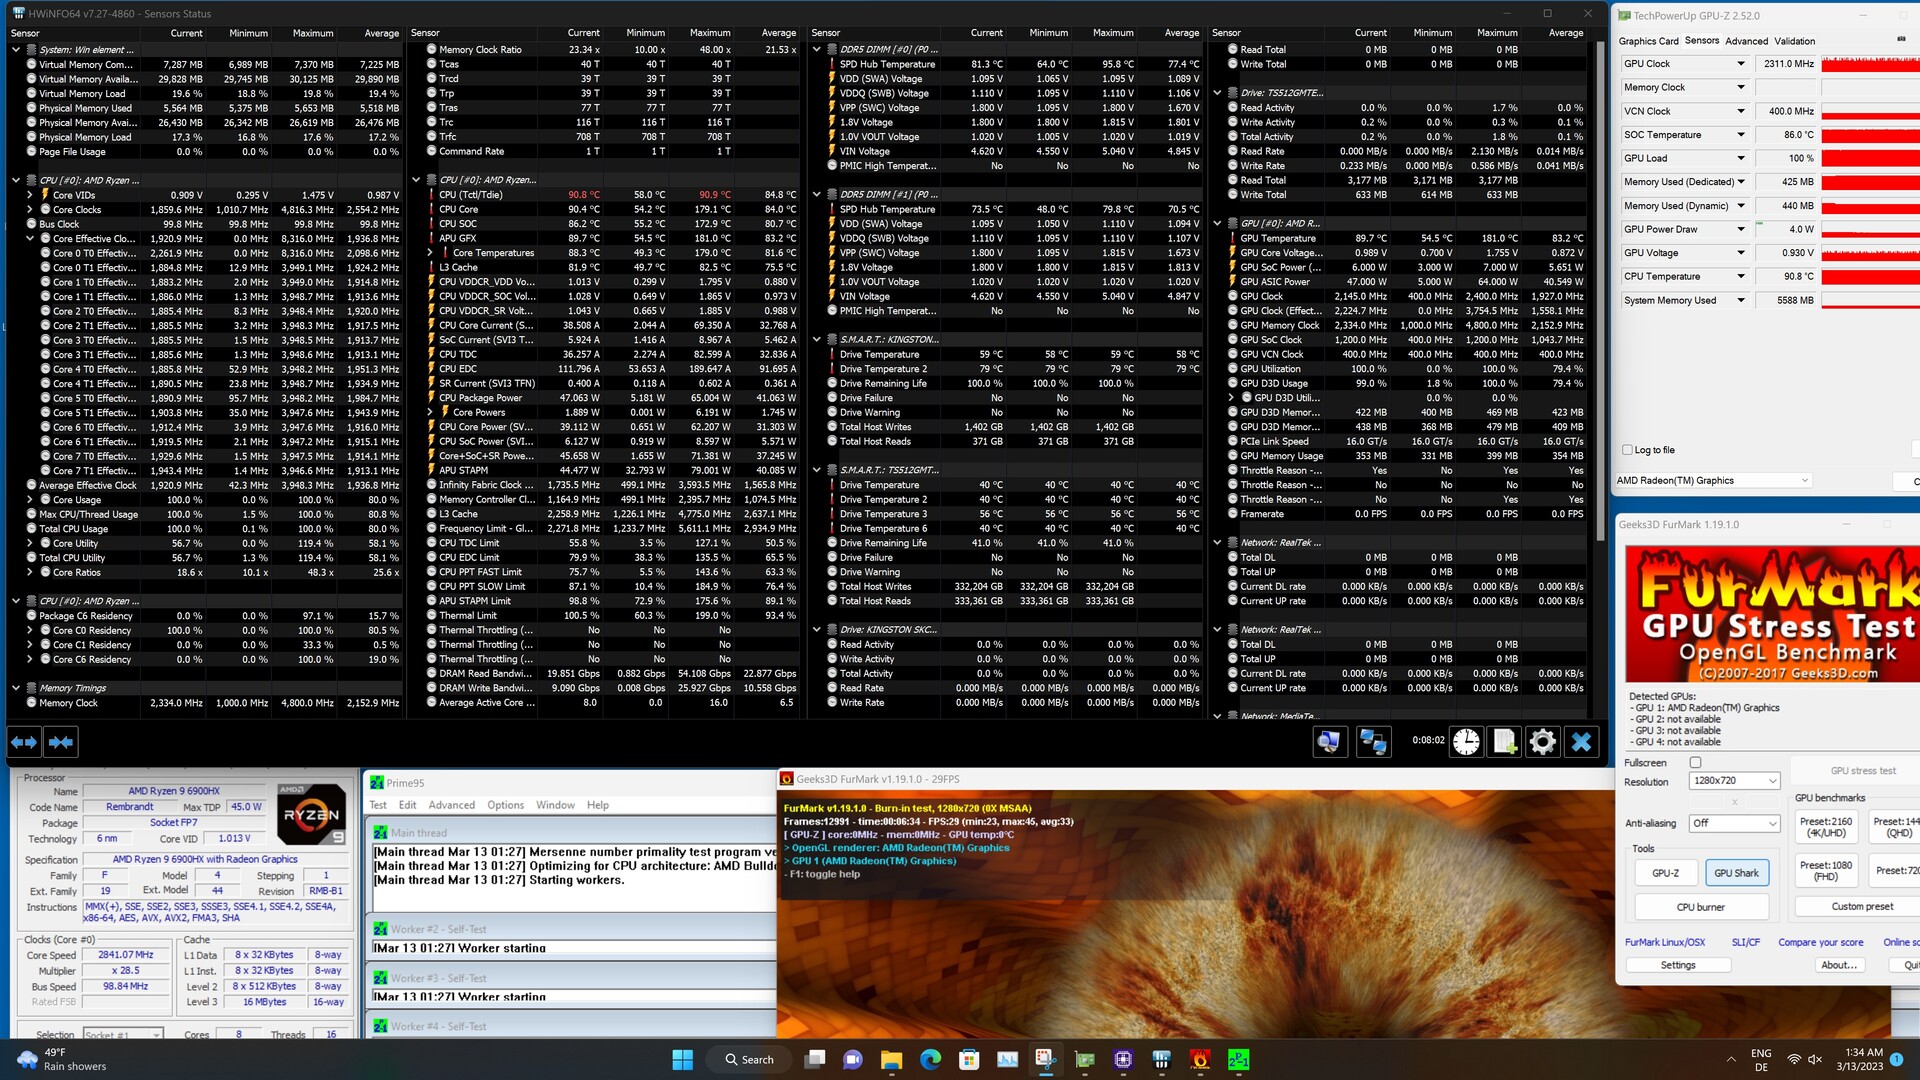Screen dimensions: 1920x1080
Task: Switch to the Advanced tab in GPU-Z
Action: tap(1746, 41)
